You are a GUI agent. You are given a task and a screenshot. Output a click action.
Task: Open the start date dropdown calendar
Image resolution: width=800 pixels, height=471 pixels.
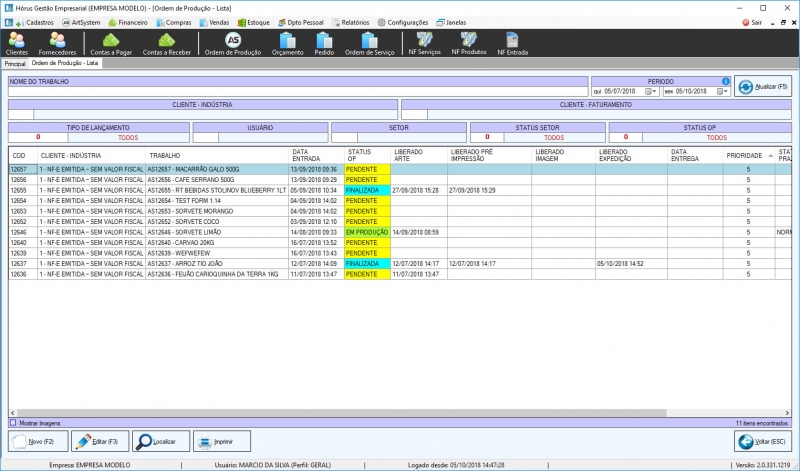[651, 91]
